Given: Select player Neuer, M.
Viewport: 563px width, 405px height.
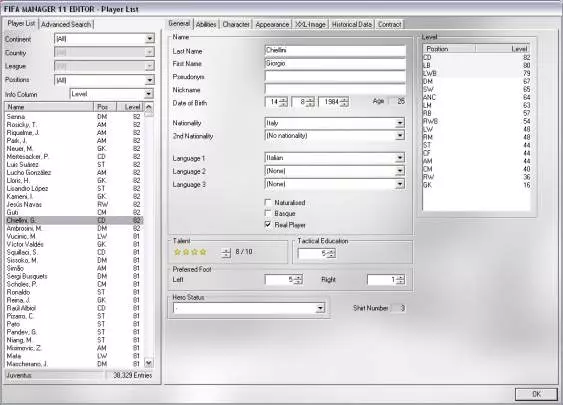Looking at the screenshot, I should tap(74, 149).
